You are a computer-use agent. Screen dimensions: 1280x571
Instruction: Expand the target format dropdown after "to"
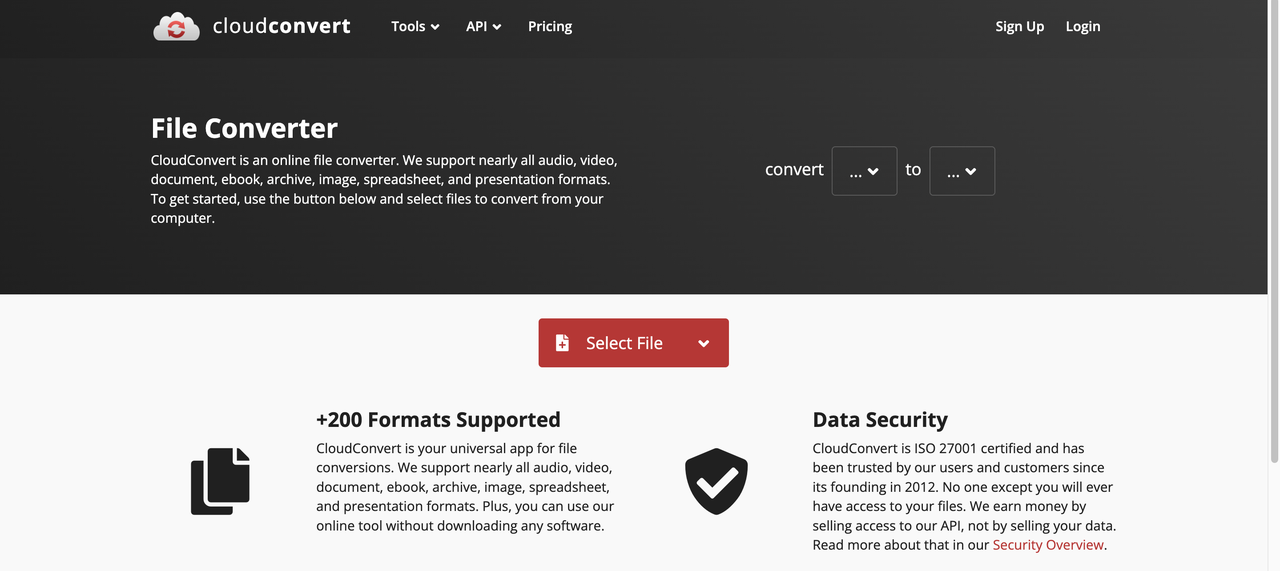click(962, 171)
